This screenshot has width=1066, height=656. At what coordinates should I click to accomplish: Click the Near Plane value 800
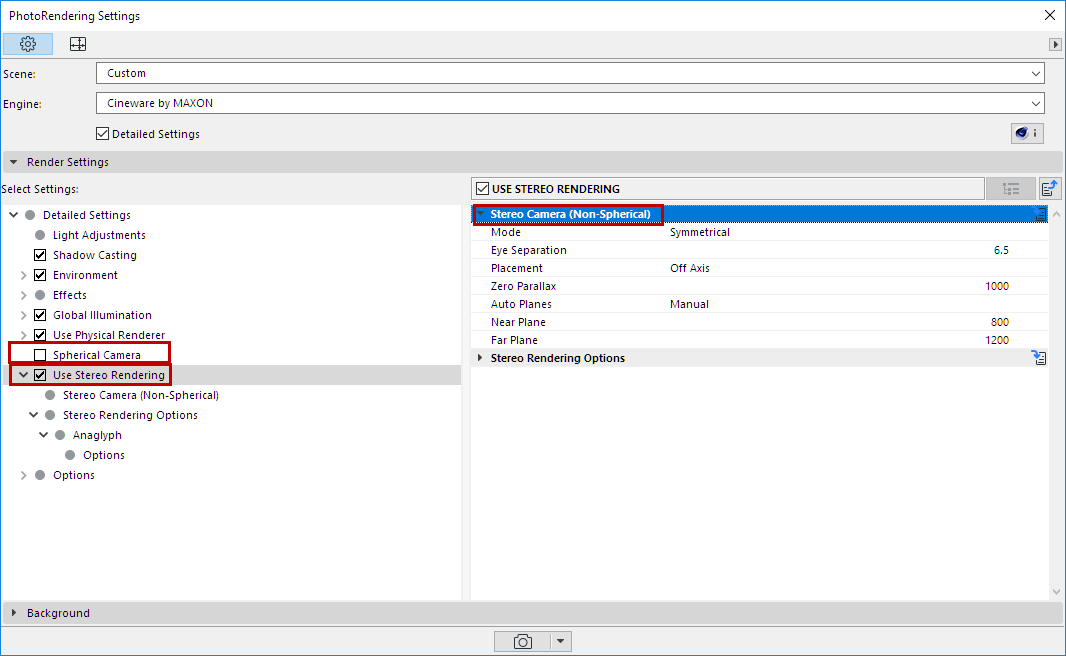point(999,322)
